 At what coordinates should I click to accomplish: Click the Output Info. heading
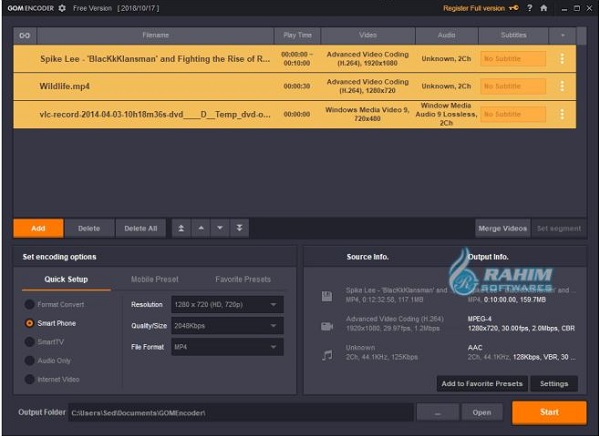(488, 257)
